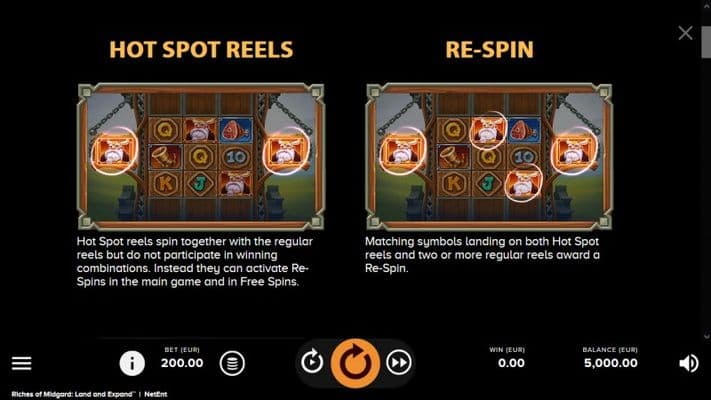The width and height of the screenshot is (711, 400).
Task: Spin the reels with orange button
Action: pyautogui.click(x=355, y=363)
